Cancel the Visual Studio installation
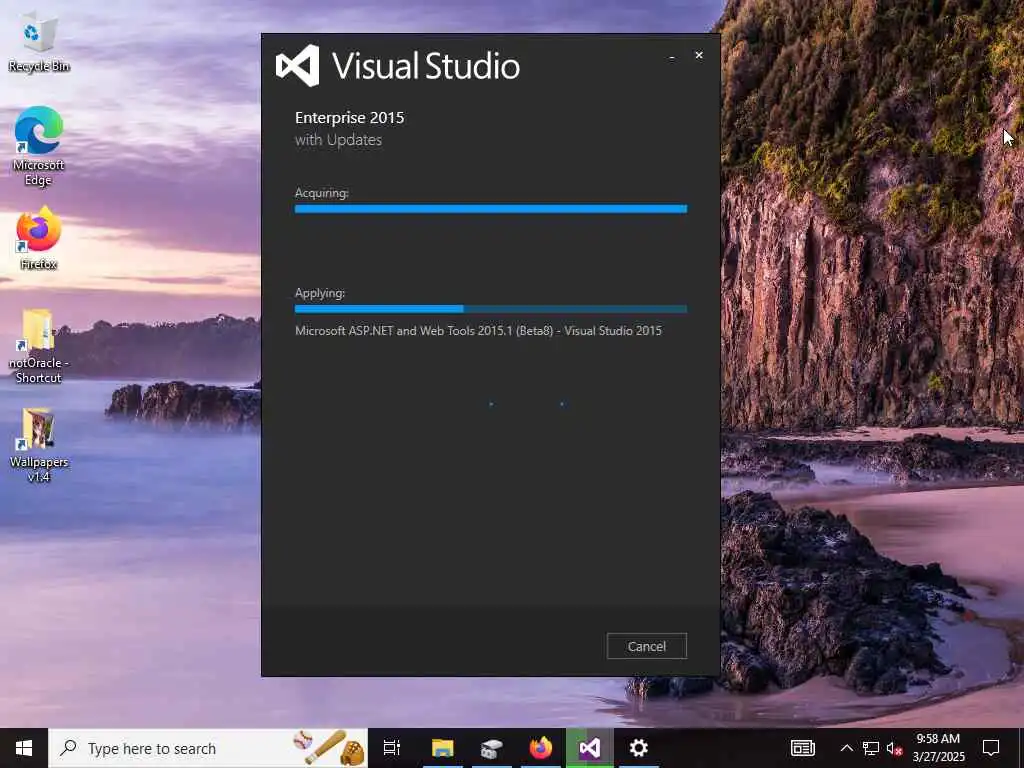The width and height of the screenshot is (1024, 768). click(x=647, y=646)
